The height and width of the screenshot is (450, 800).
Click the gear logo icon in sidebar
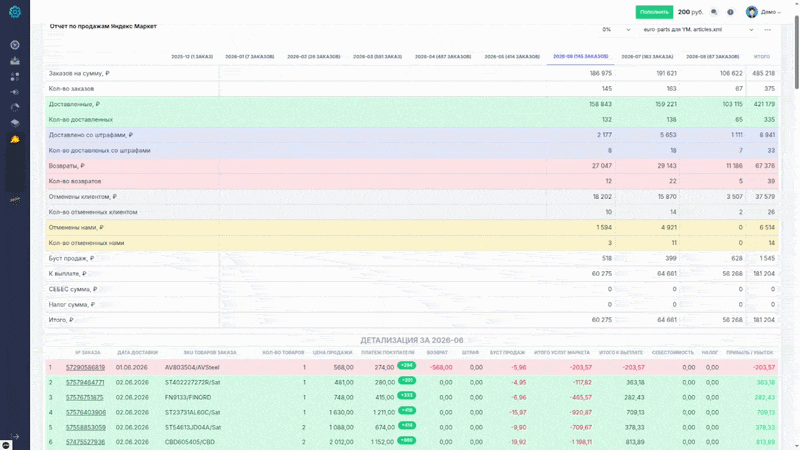pos(15,12)
